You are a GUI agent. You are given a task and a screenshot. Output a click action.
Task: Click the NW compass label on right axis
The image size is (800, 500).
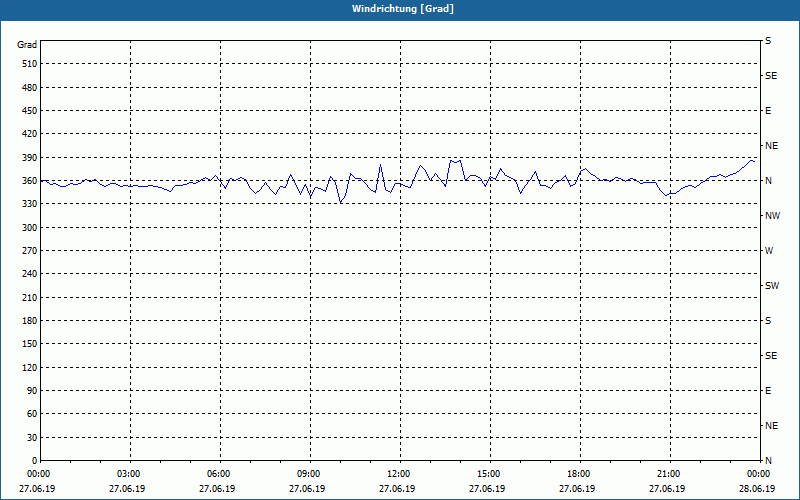[x=772, y=216]
